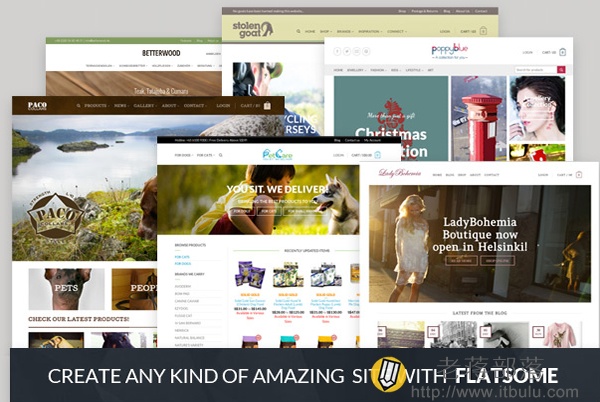Open HOME in Poppyblue navigation
Image resolution: width=600 pixels, height=402 pixels.
(x=338, y=70)
